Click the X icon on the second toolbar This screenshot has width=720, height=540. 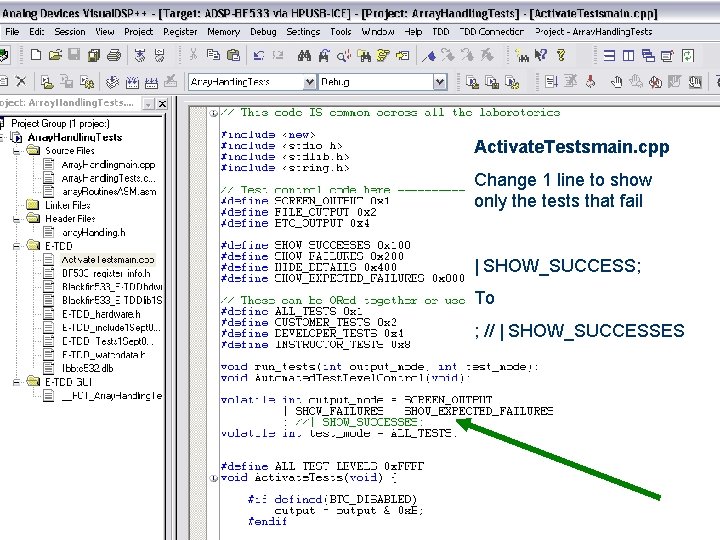(x=21, y=82)
